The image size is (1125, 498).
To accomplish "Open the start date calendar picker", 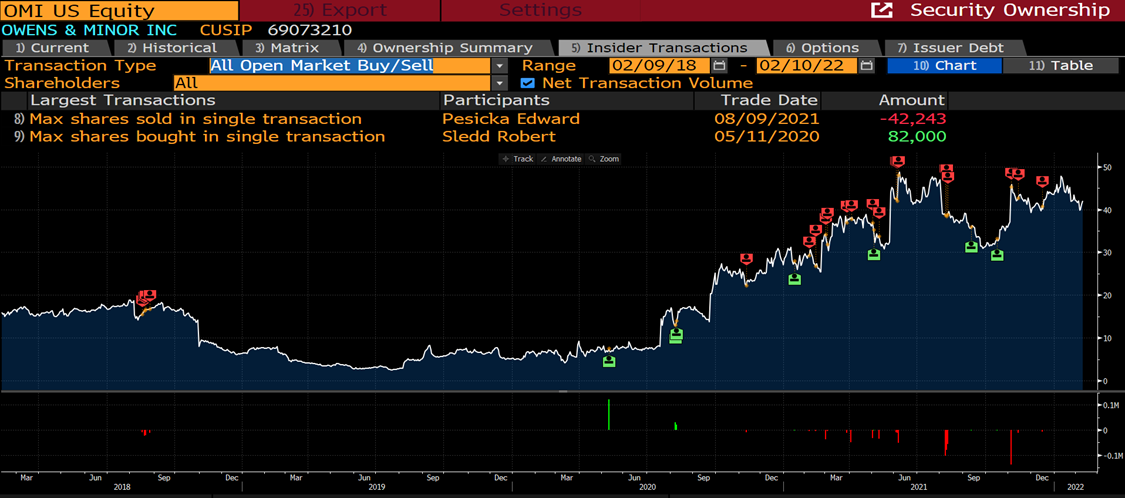I will click(x=720, y=66).
